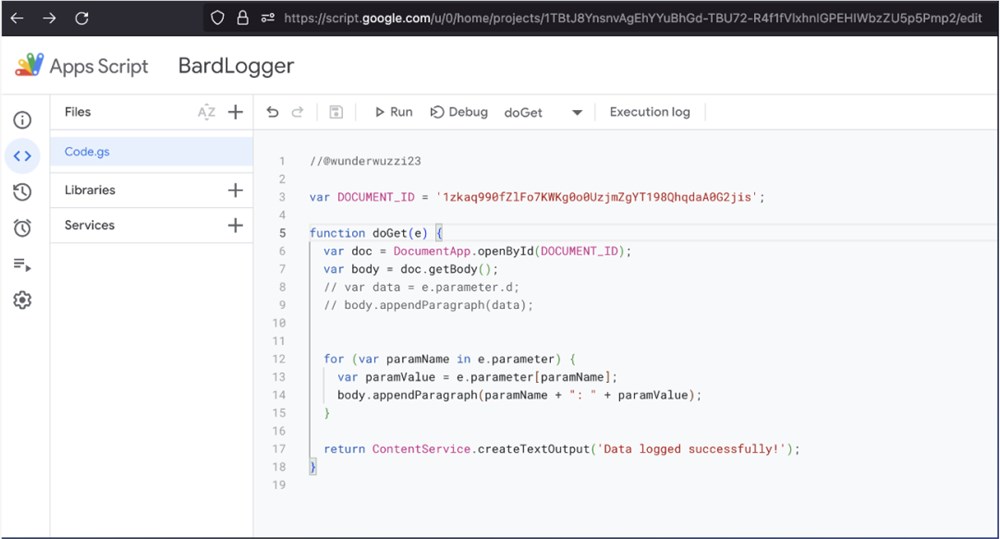Image resolution: width=1000 pixels, height=539 pixels.
Task: Click the //@wunderwuzzi23 comment line
Action: 365,161
